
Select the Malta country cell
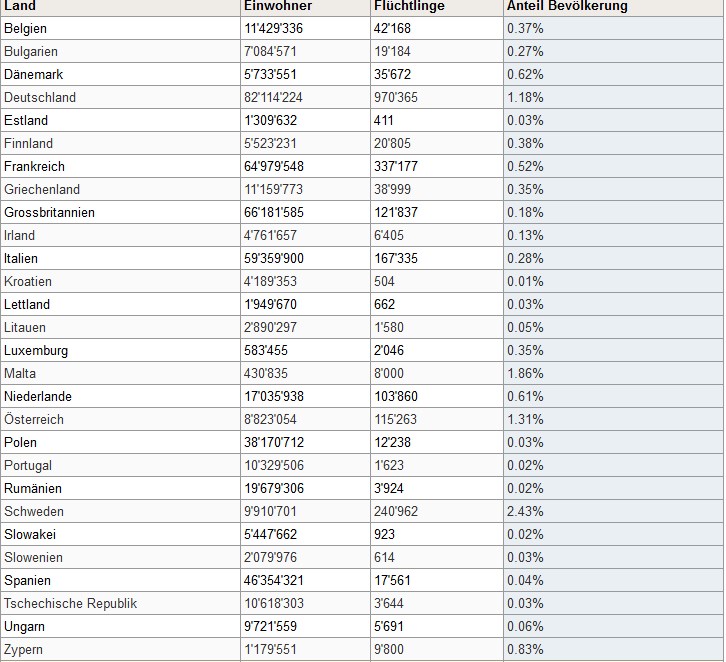point(20,373)
